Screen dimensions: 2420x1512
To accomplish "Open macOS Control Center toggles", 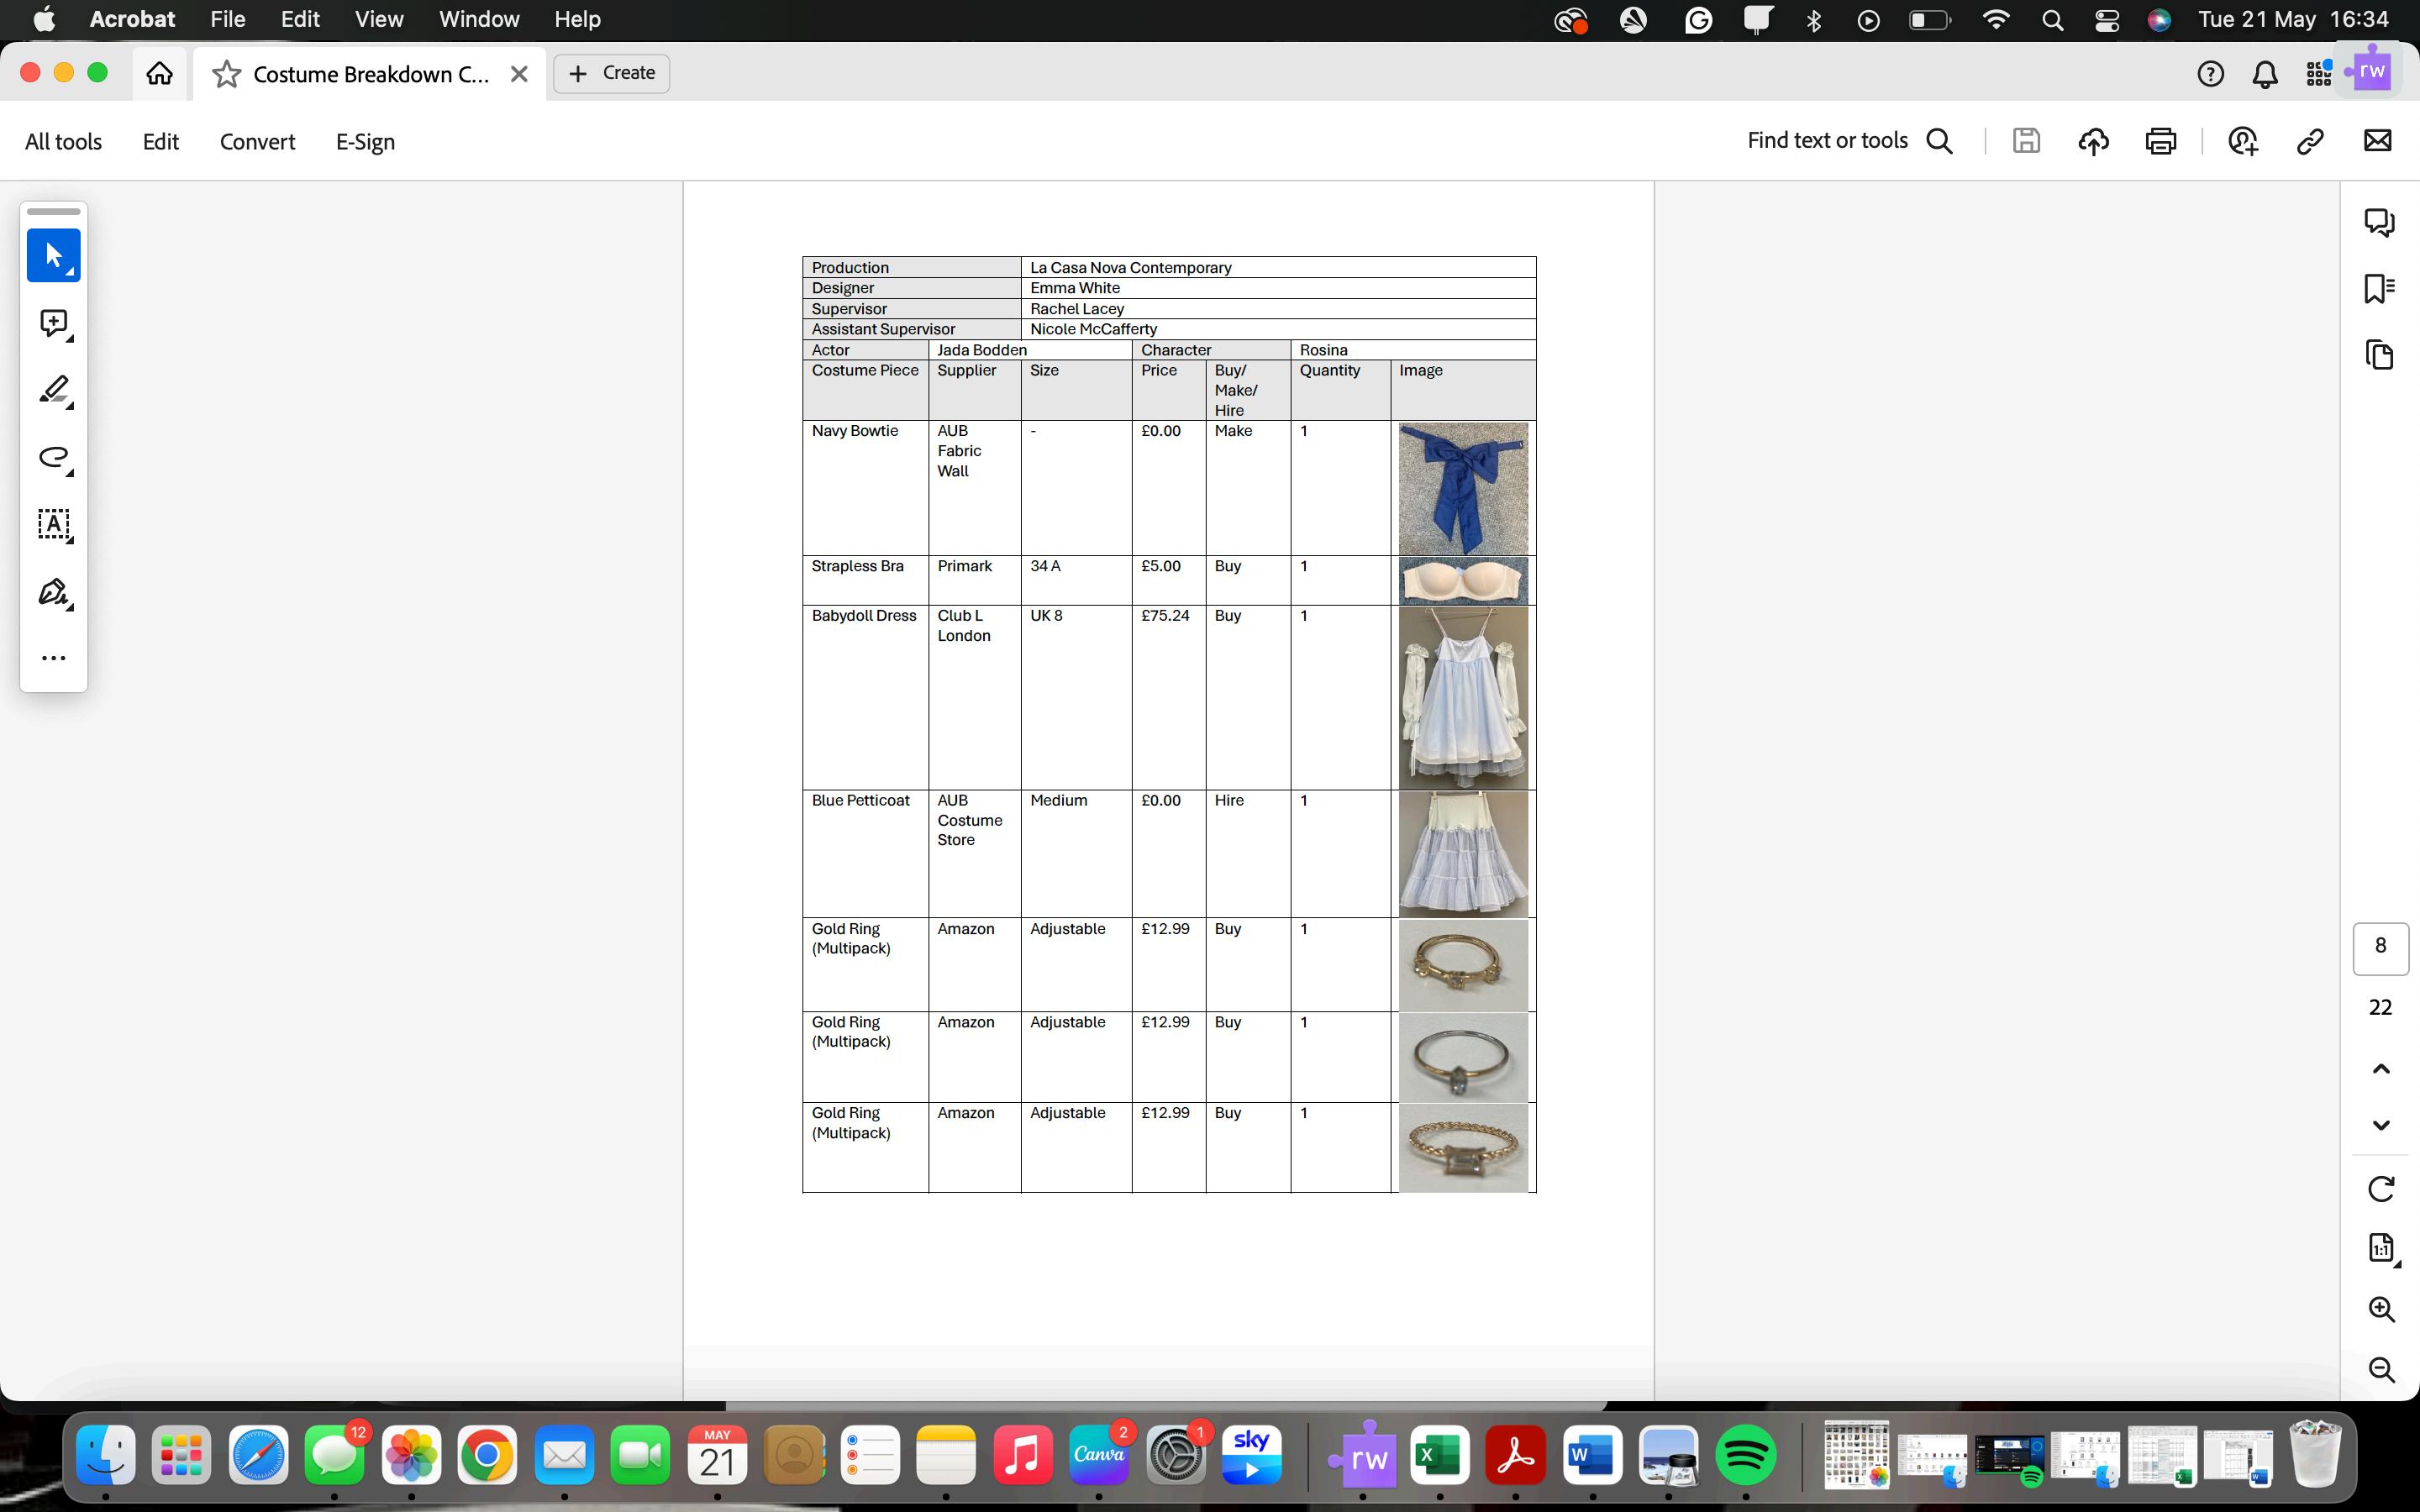I will pyautogui.click(x=2107, y=20).
